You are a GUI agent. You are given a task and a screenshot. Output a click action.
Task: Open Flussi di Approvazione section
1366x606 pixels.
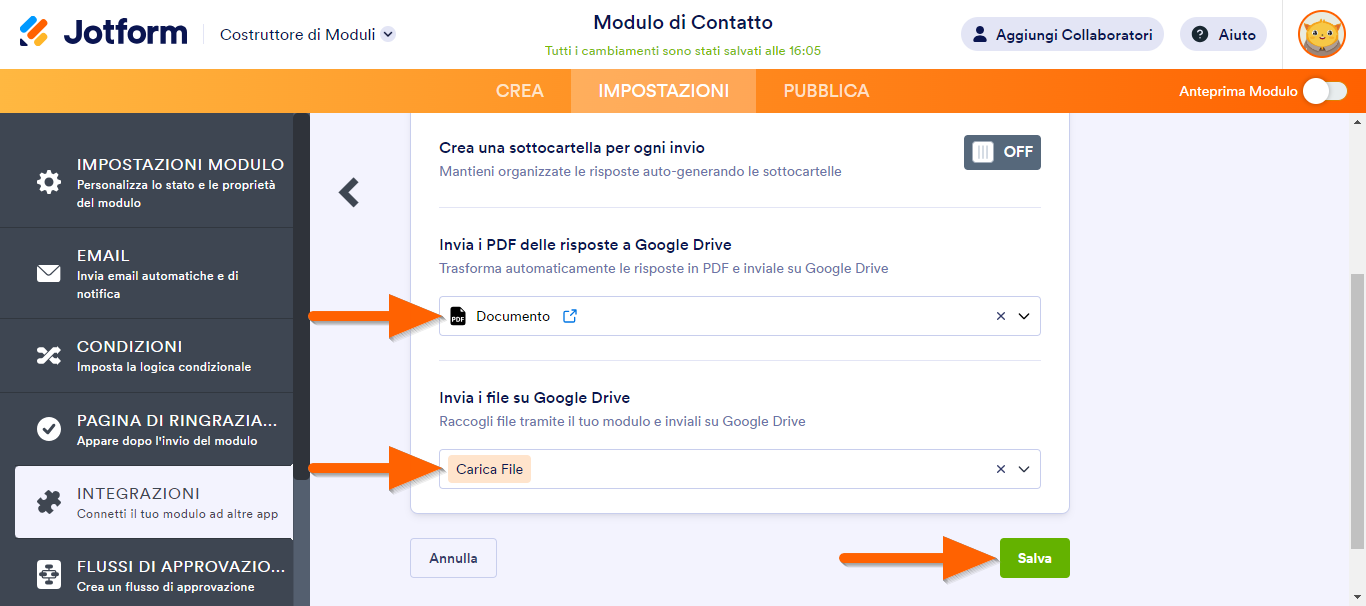pyautogui.click(x=49, y=575)
